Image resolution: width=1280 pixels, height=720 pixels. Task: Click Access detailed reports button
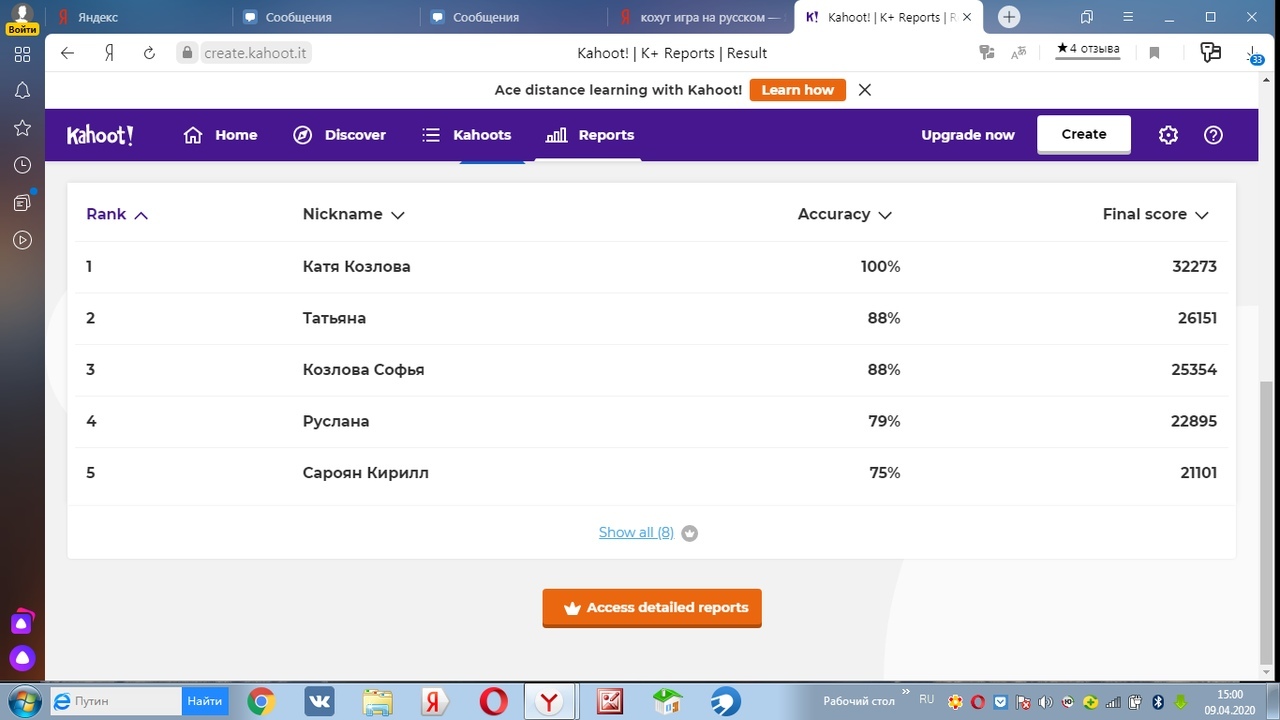(652, 607)
